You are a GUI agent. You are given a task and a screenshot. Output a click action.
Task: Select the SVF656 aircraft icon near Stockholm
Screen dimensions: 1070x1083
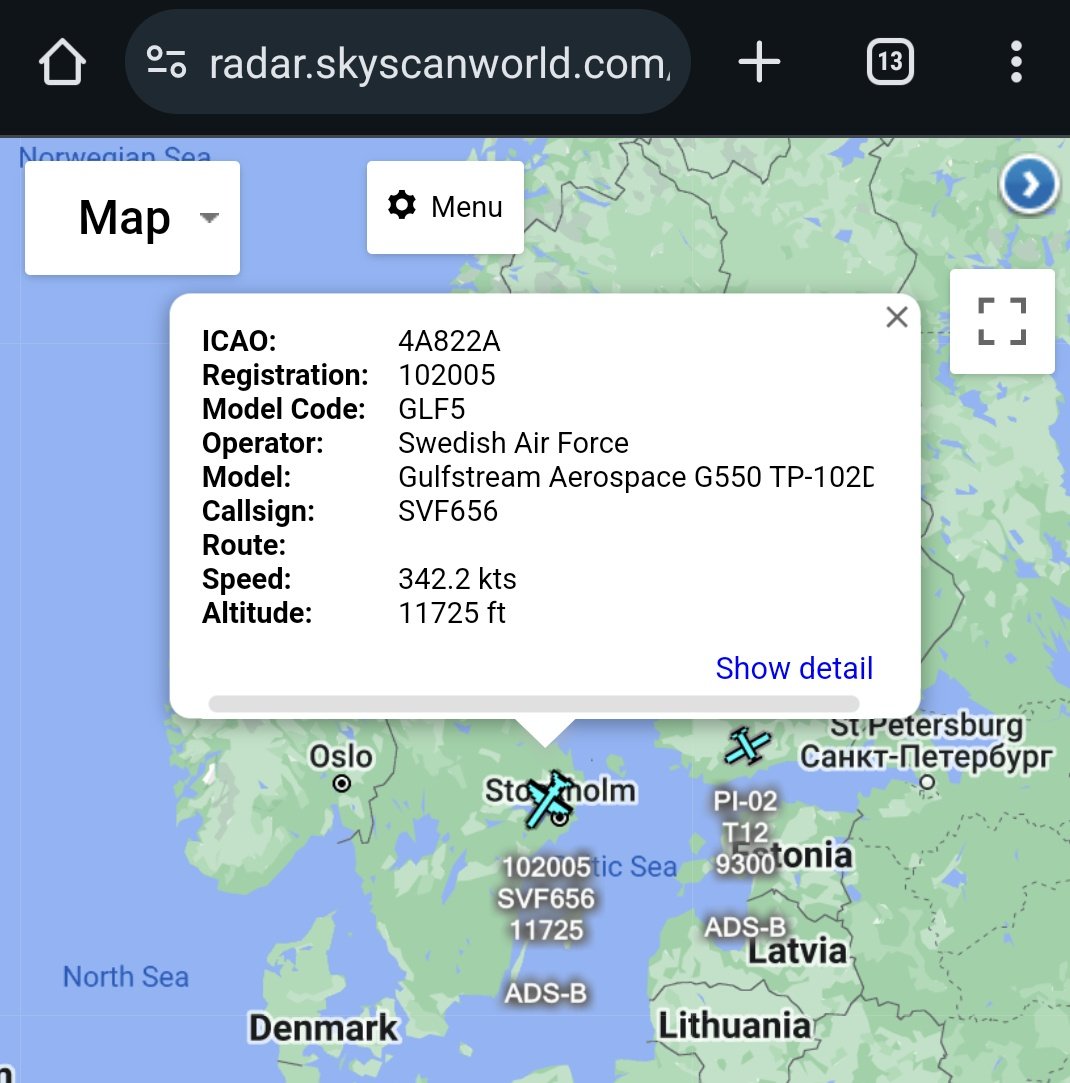pyautogui.click(x=550, y=800)
